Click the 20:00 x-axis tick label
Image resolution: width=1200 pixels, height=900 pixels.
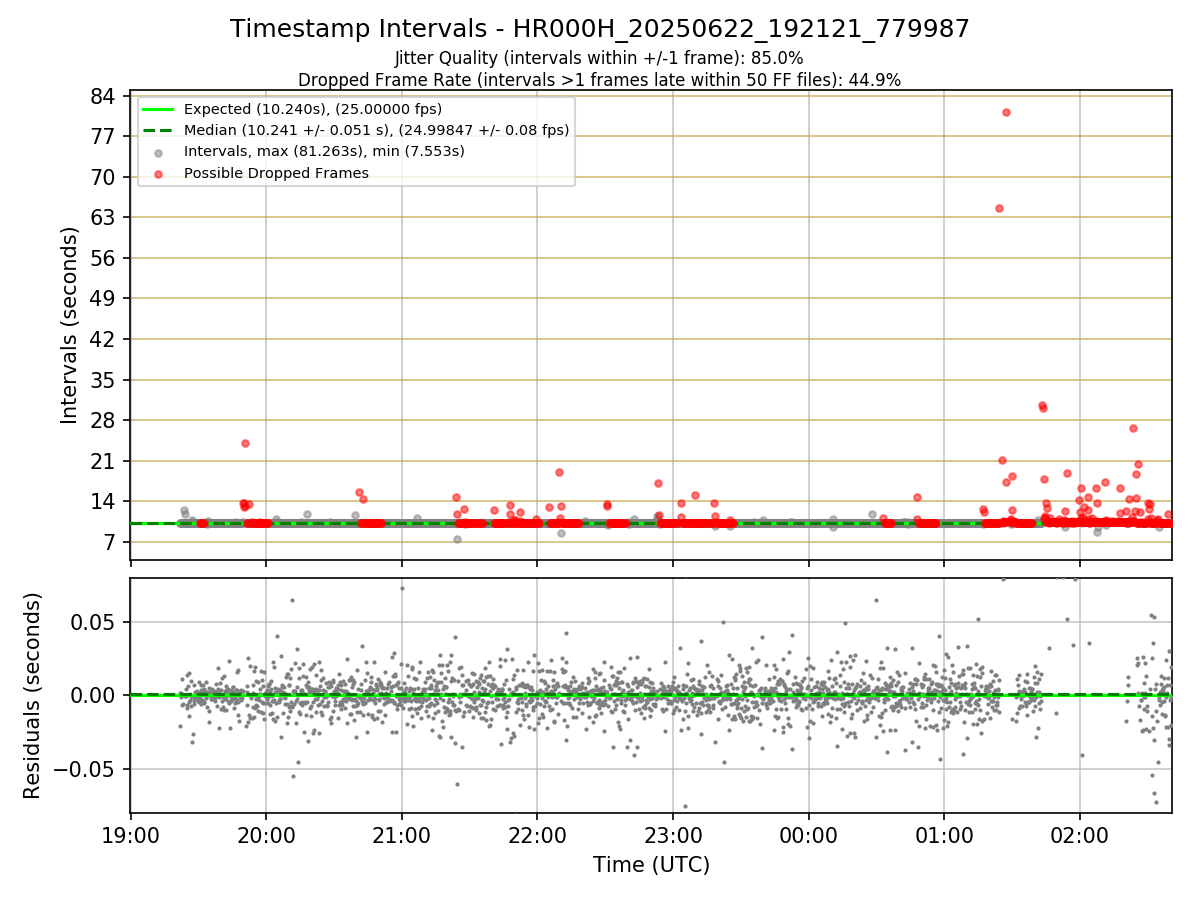pyautogui.click(x=266, y=834)
